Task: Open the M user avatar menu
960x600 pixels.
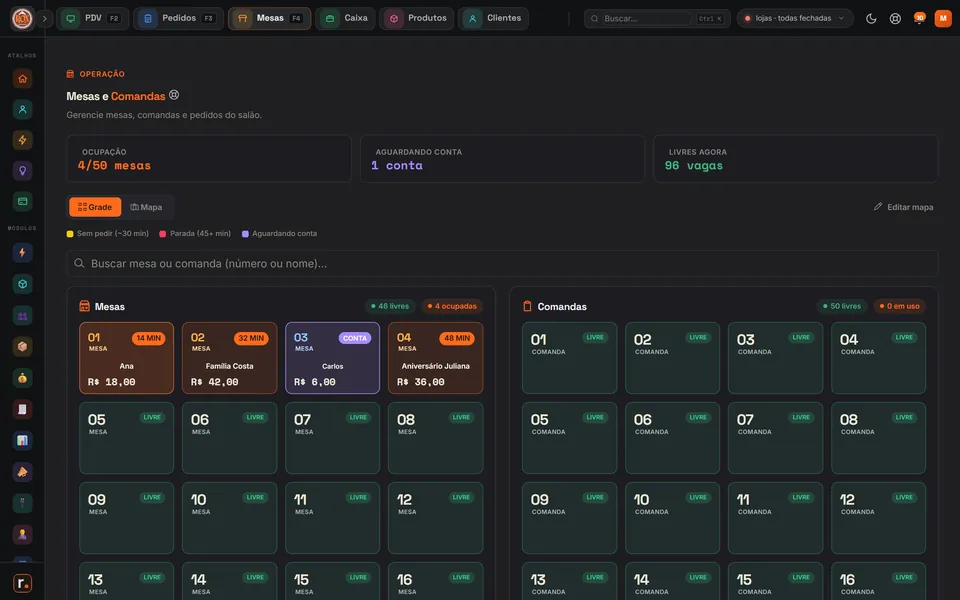Action: tap(943, 18)
